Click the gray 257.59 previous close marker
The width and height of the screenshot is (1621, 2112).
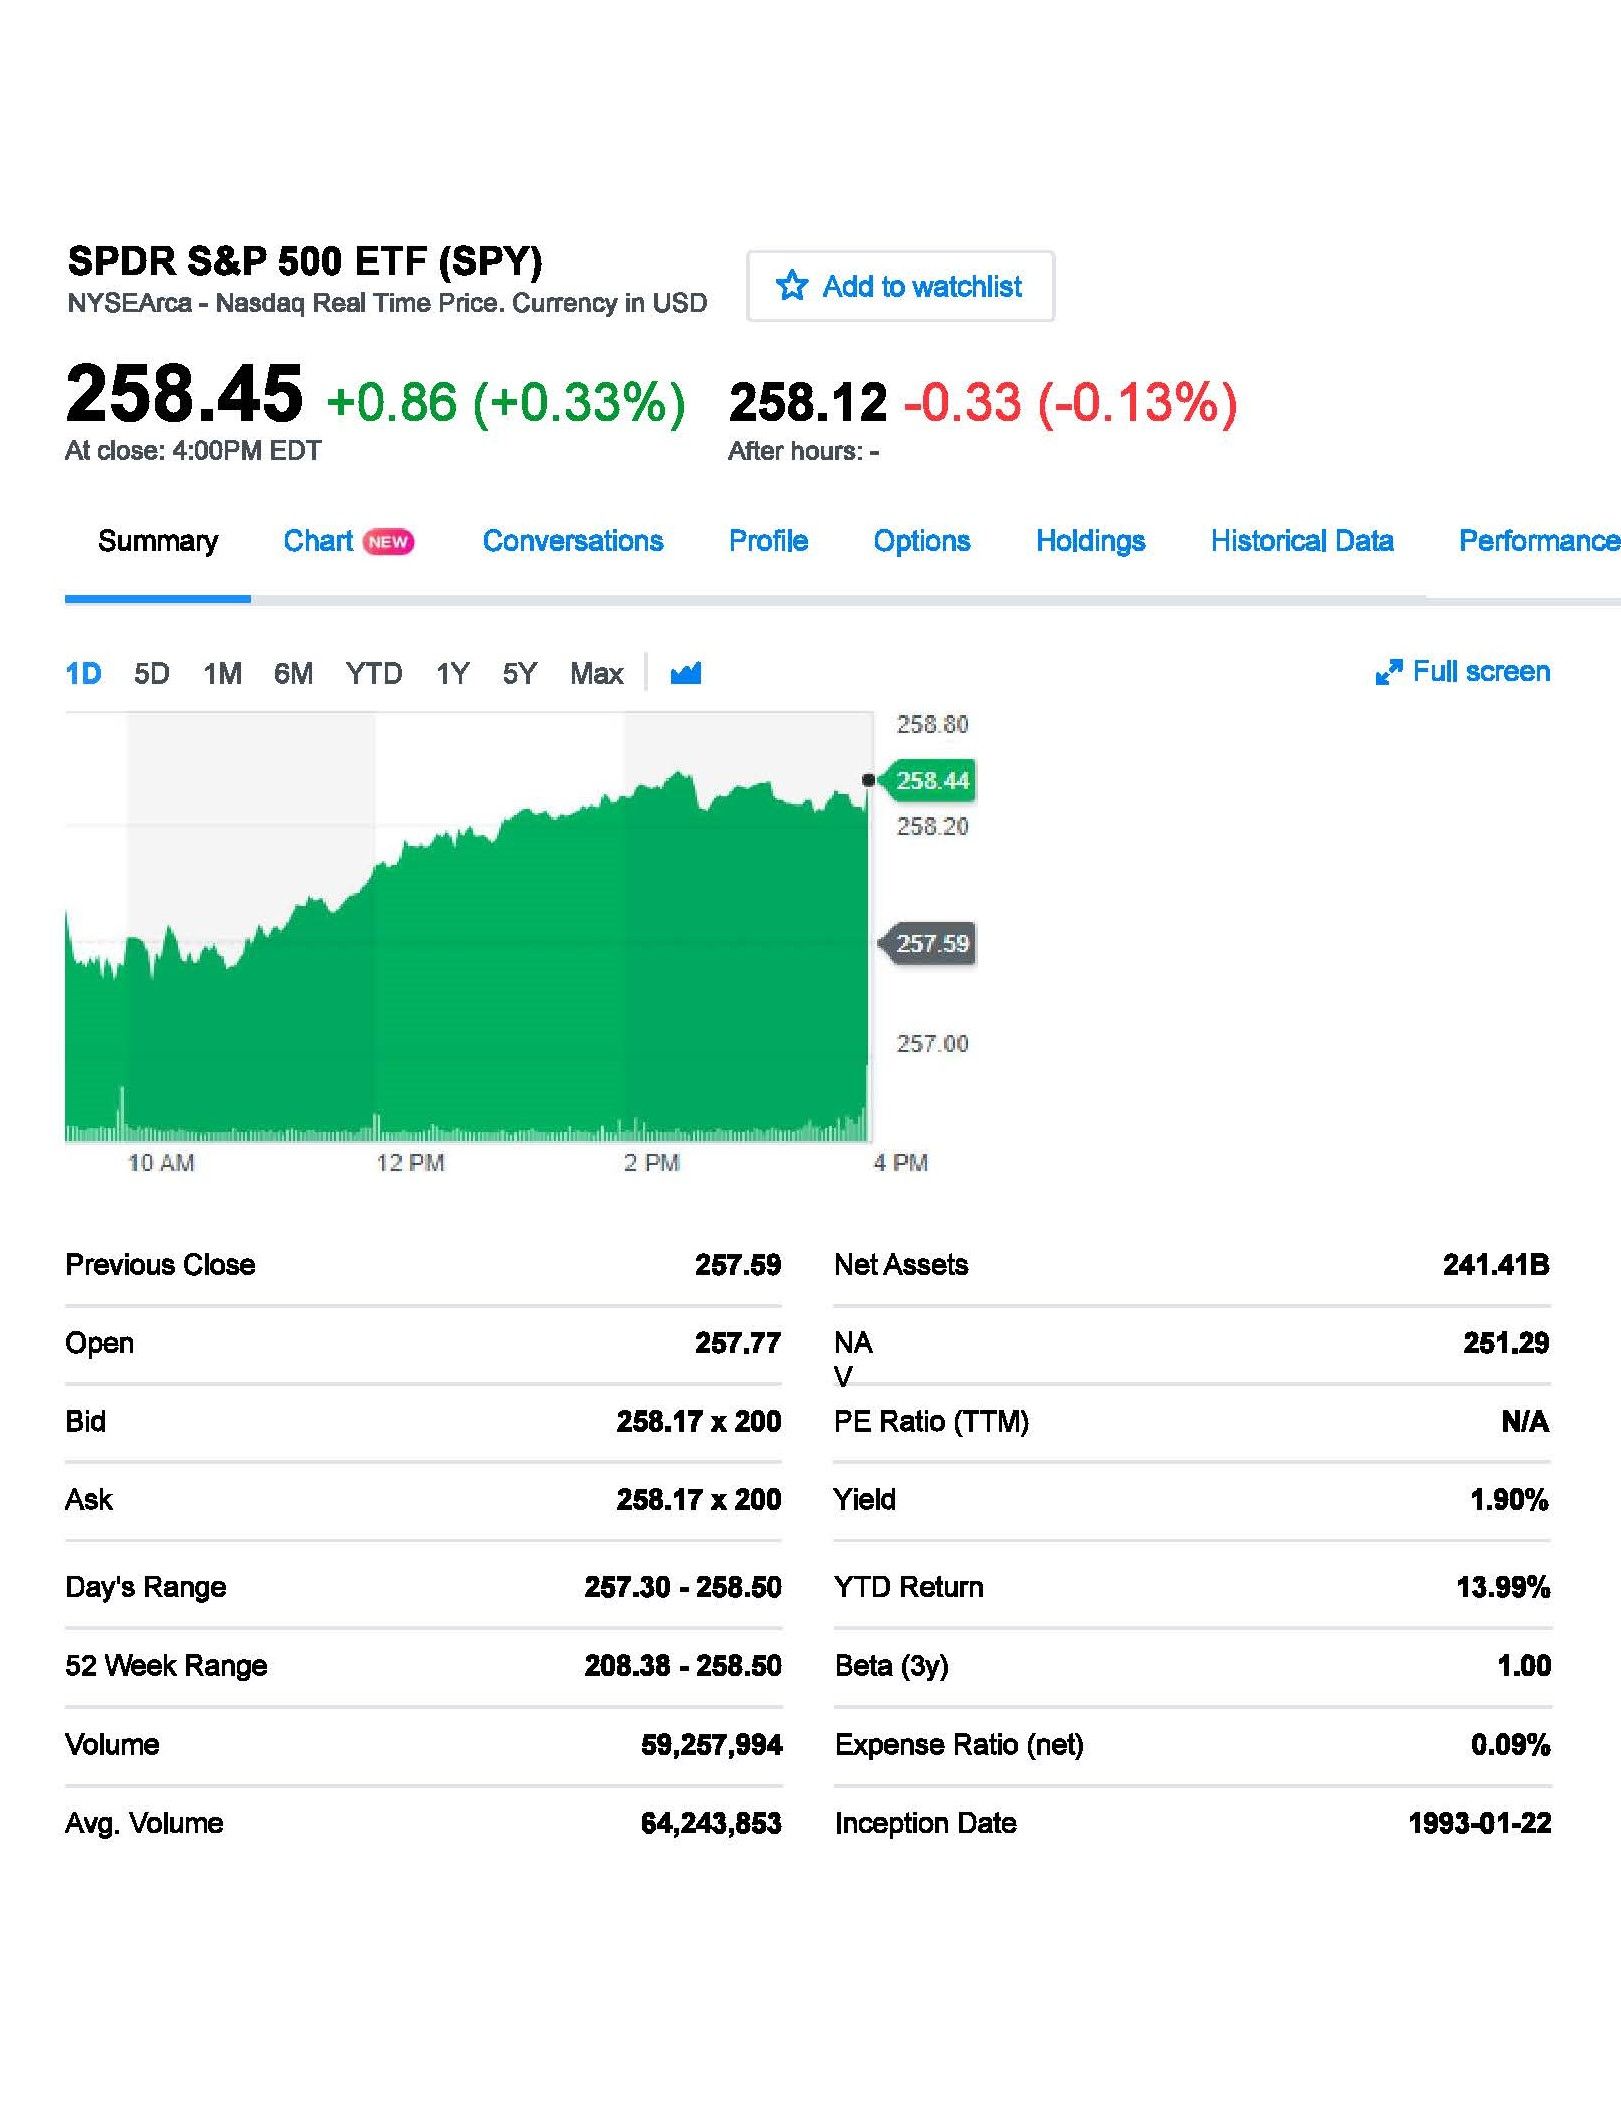[927, 943]
